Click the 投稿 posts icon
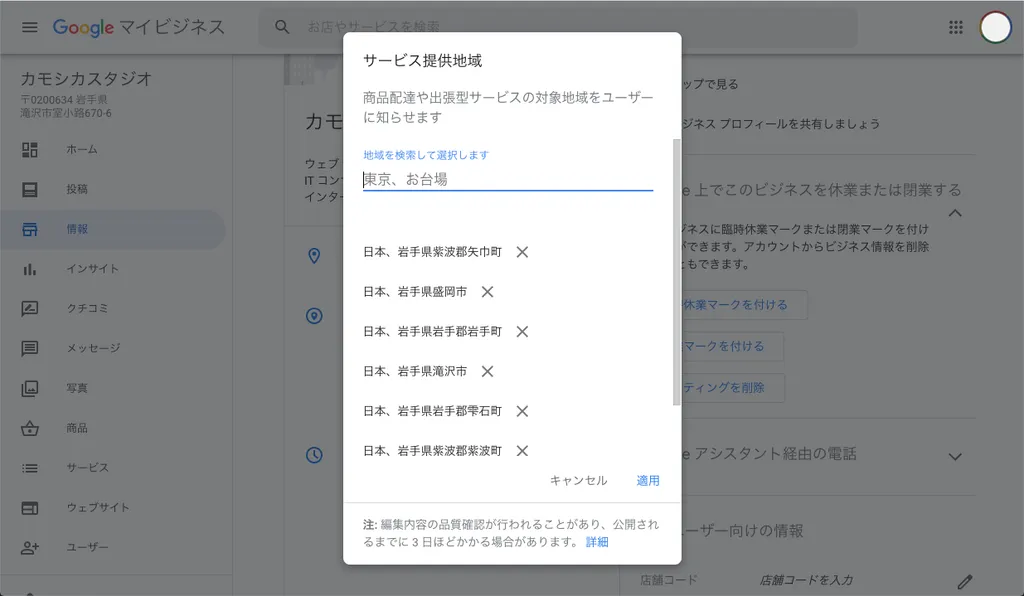This screenshot has height=596, width=1024. click(29, 189)
